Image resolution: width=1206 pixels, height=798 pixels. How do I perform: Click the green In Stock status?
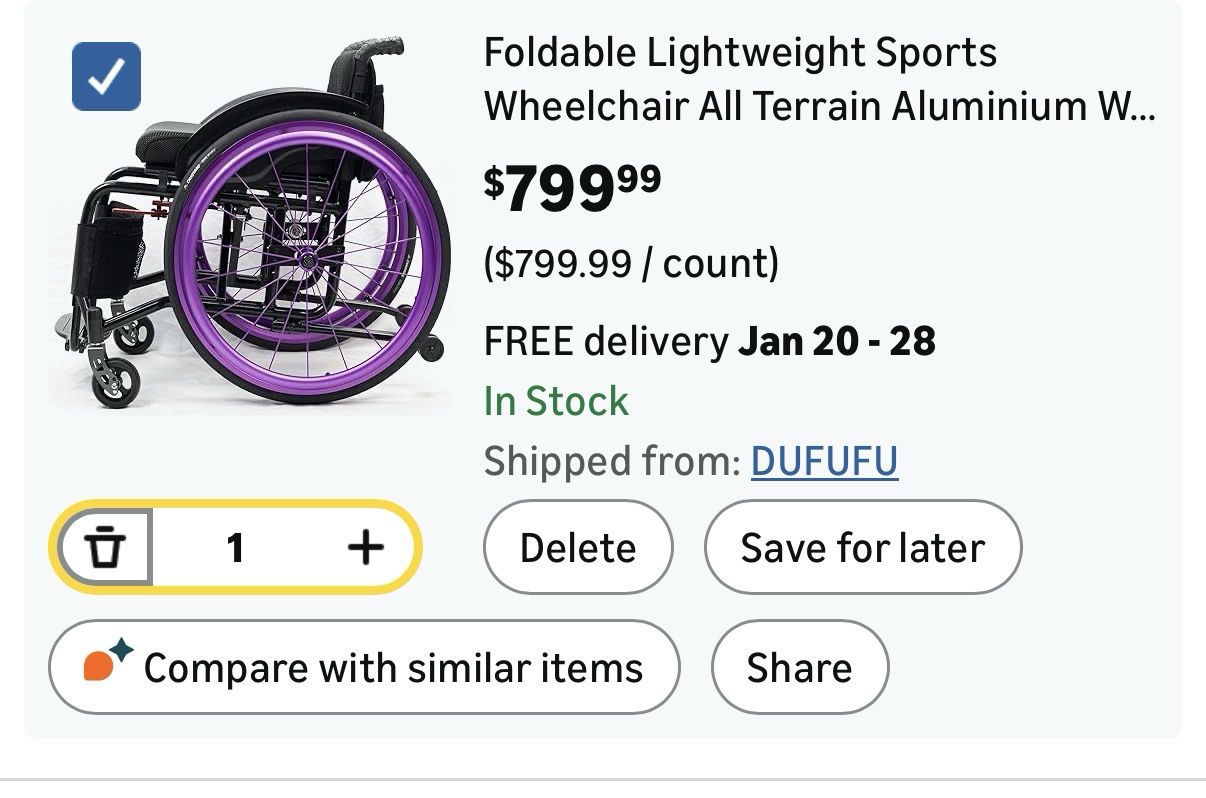coord(556,402)
